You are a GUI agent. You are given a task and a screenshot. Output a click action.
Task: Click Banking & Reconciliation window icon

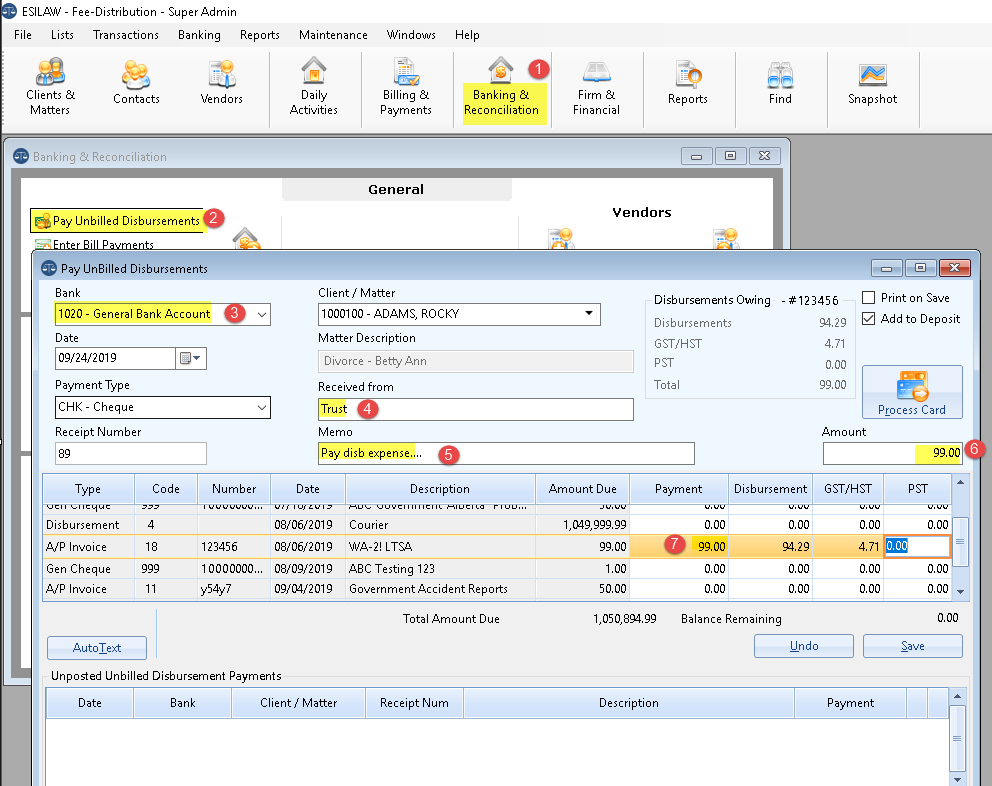pos(21,156)
